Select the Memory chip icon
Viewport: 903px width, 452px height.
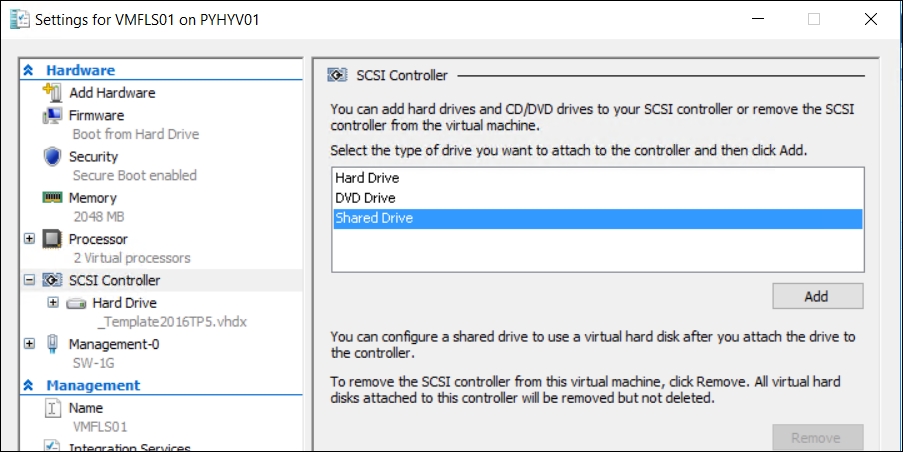point(52,198)
